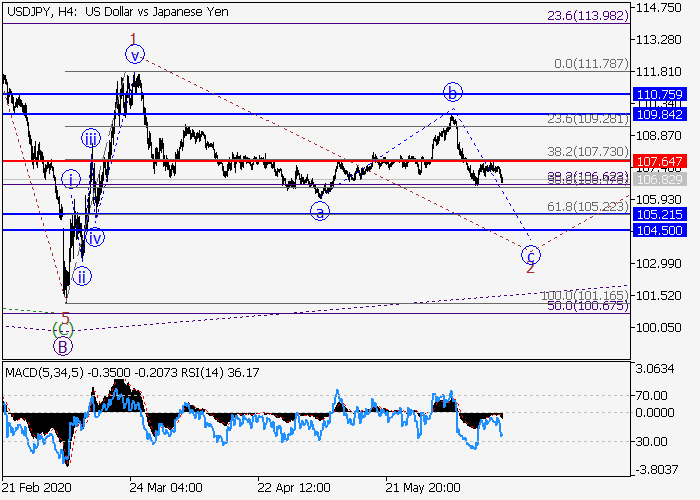Select the circled wave iii label
700x500 pixels.
click(91, 139)
